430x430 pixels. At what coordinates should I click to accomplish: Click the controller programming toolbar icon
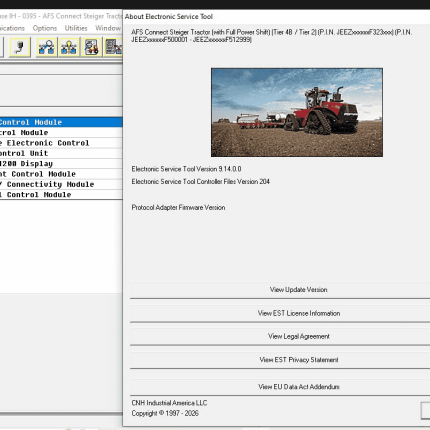tap(113, 47)
